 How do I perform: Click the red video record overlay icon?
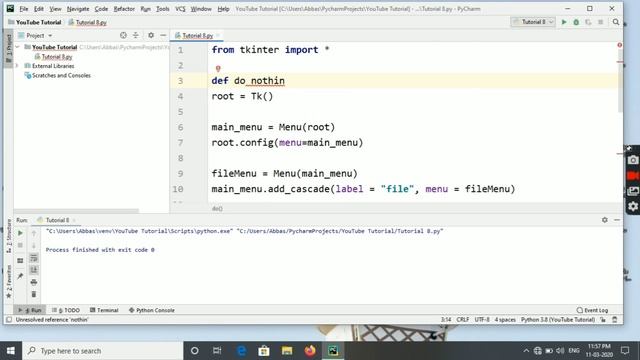633,176
